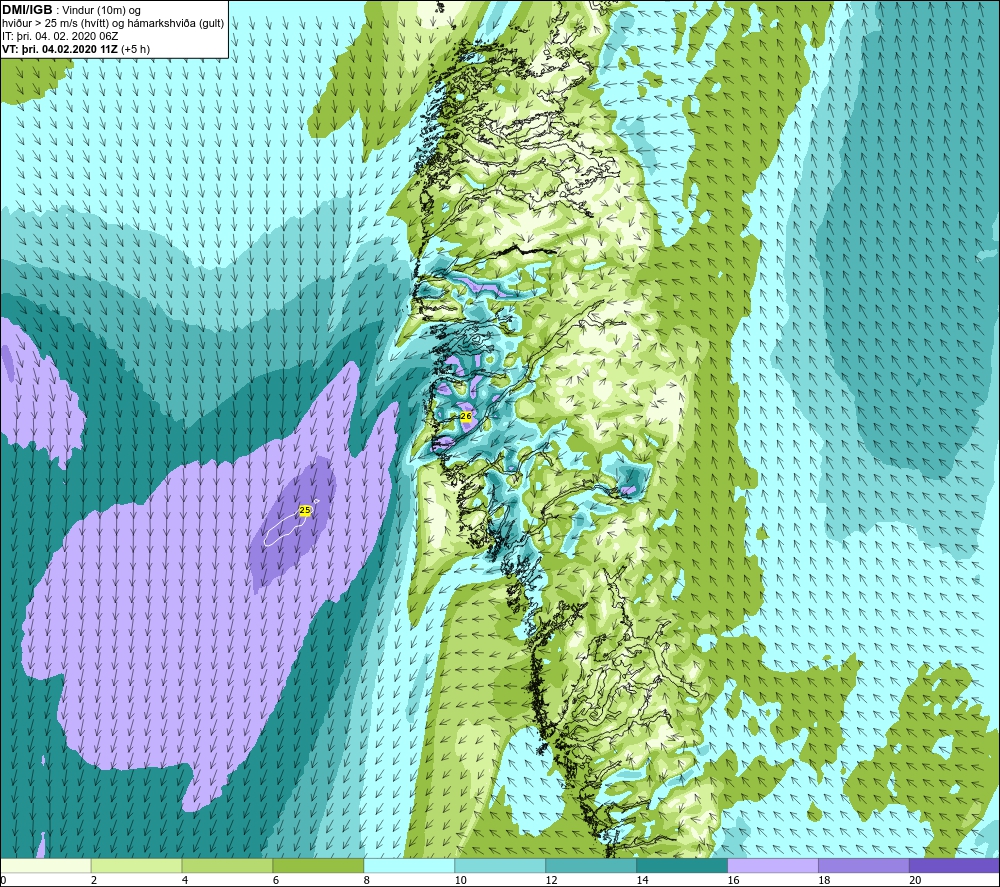1000x887 pixels.
Task: Click the legend number 10
Action: point(460,881)
